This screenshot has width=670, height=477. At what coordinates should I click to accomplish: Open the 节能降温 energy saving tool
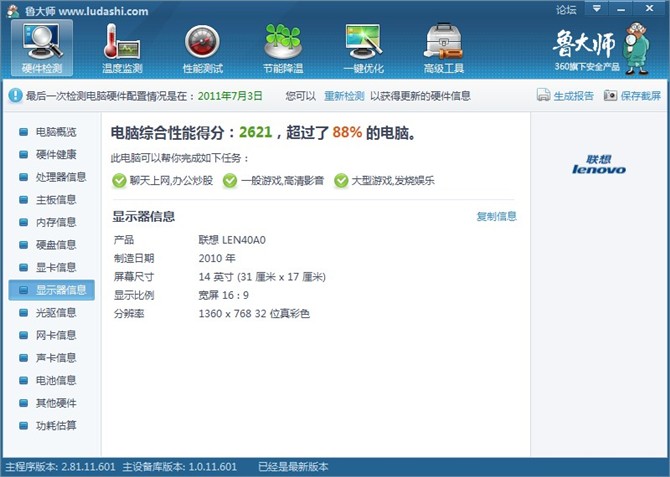tap(283, 48)
